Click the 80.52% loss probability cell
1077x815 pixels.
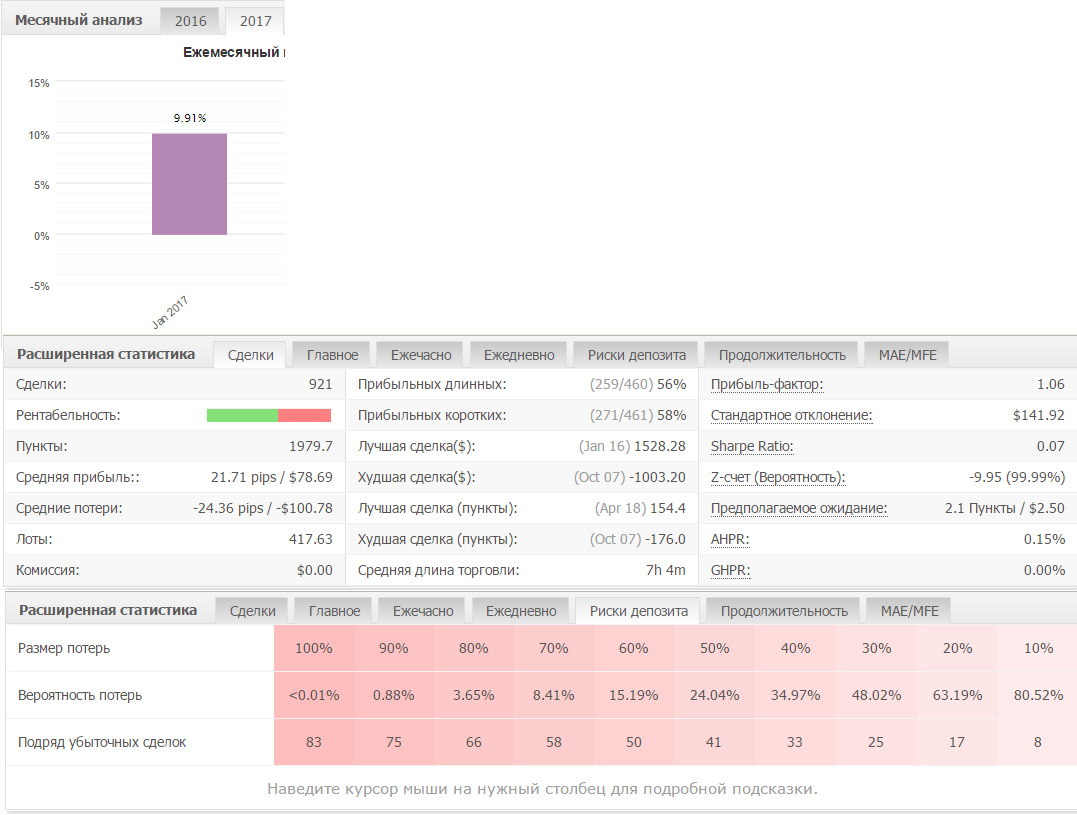click(x=1038, y=695)
